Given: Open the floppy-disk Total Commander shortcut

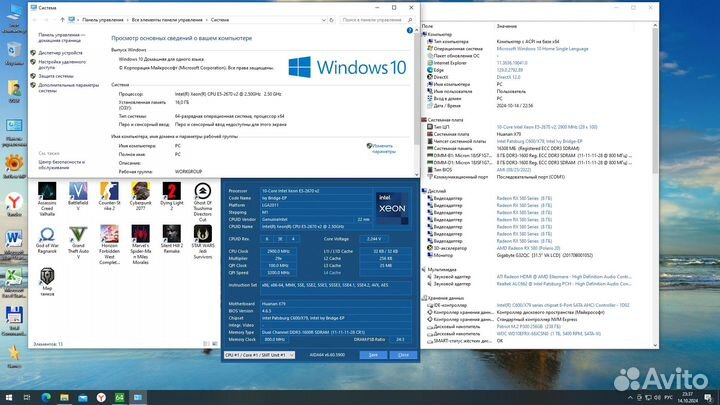Looking at the screenshot, I should pos(14,321).
